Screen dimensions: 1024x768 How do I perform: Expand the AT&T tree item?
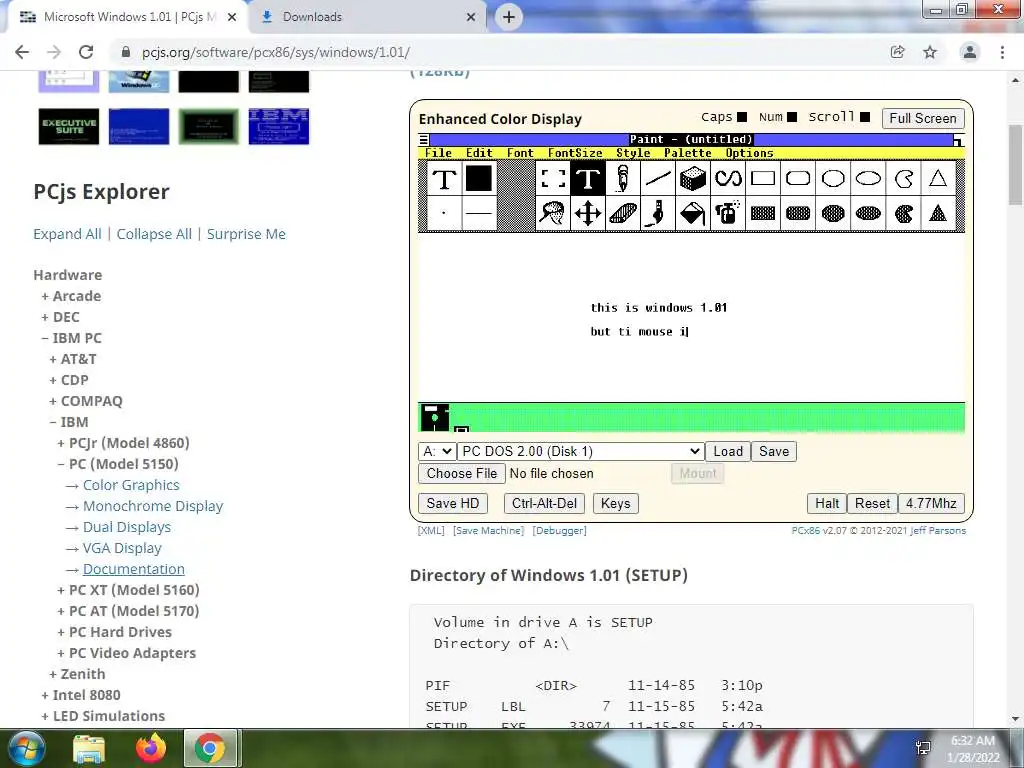click(72, 359)
